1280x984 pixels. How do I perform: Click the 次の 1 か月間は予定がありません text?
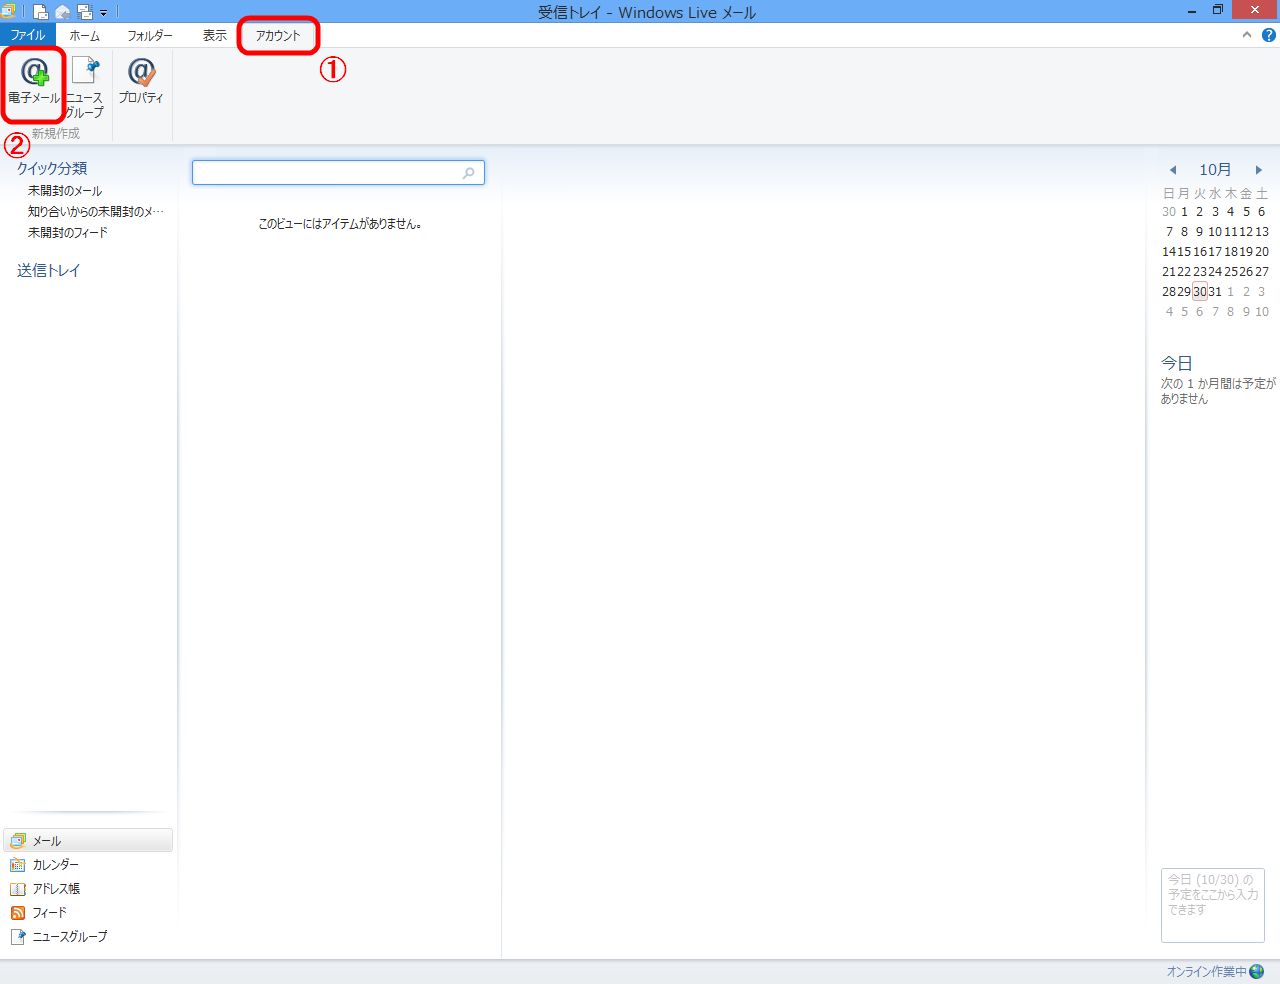[x=1218, y=391]
